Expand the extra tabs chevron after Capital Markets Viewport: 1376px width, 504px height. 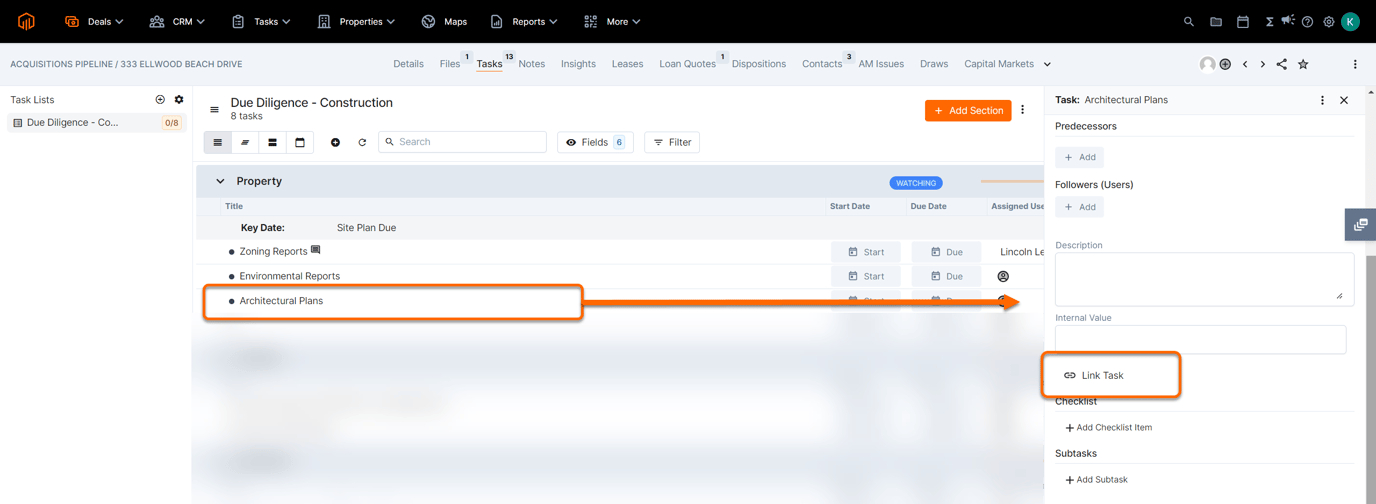point(1047,64)
